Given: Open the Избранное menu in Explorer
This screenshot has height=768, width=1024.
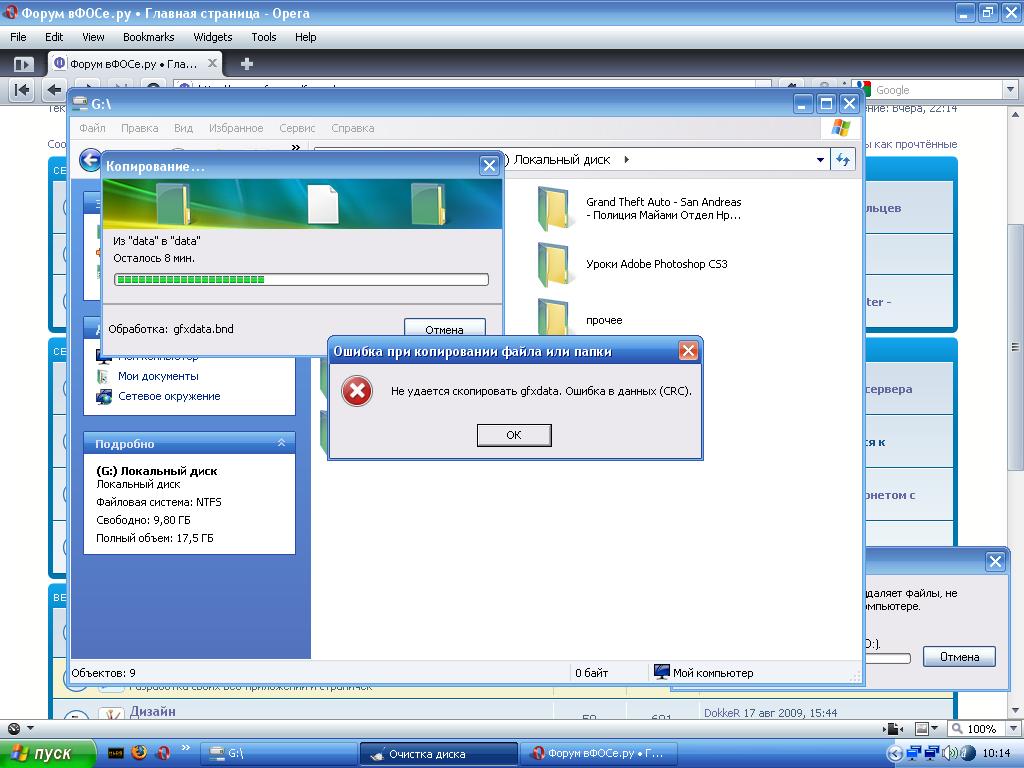Looking at the screenshot, I should (x=236, y=128).
